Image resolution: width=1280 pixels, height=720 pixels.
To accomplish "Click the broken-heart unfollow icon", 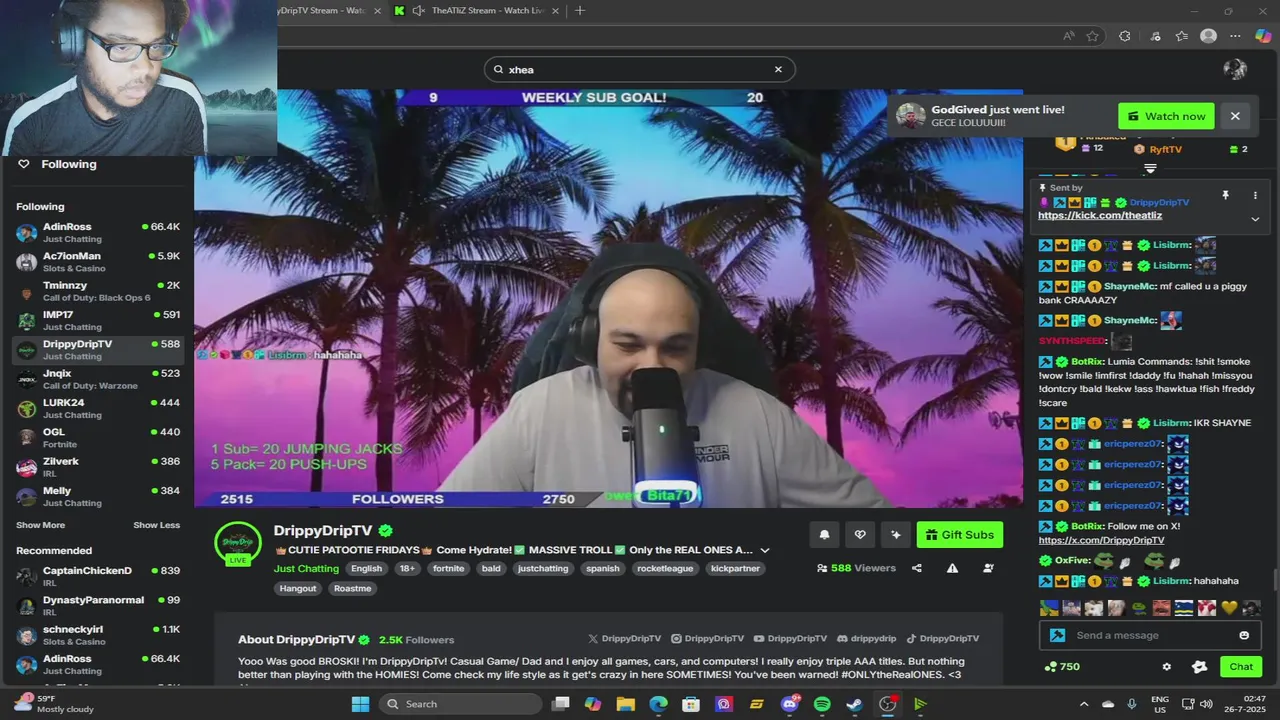I will 860,535.
